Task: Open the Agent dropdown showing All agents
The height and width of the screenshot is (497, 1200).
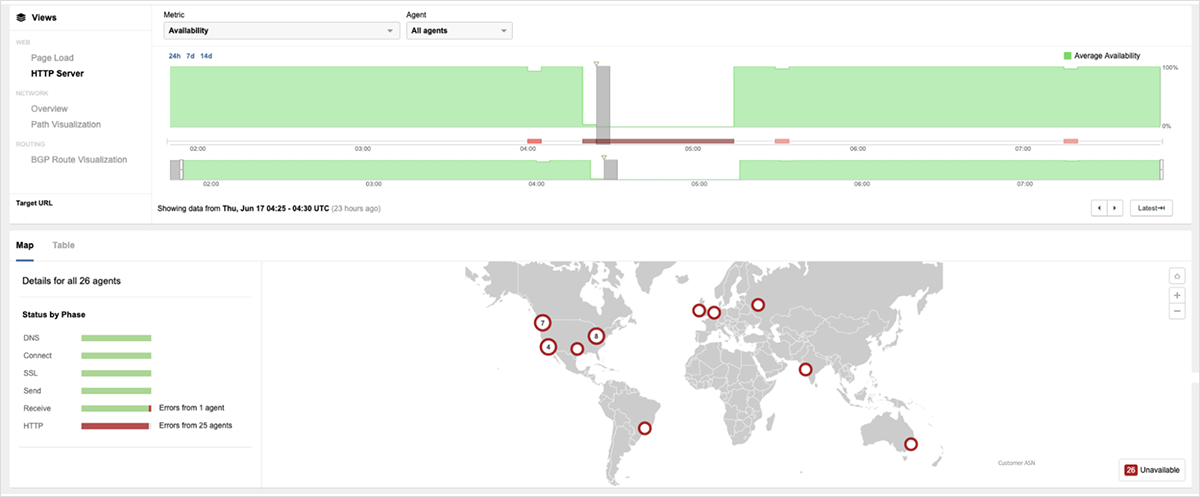Action: (x=459, y=31)
